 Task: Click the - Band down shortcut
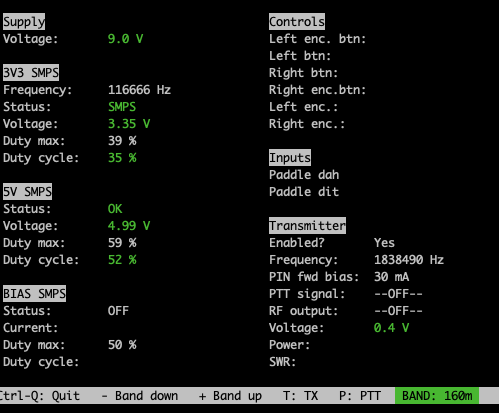[140, 396]
